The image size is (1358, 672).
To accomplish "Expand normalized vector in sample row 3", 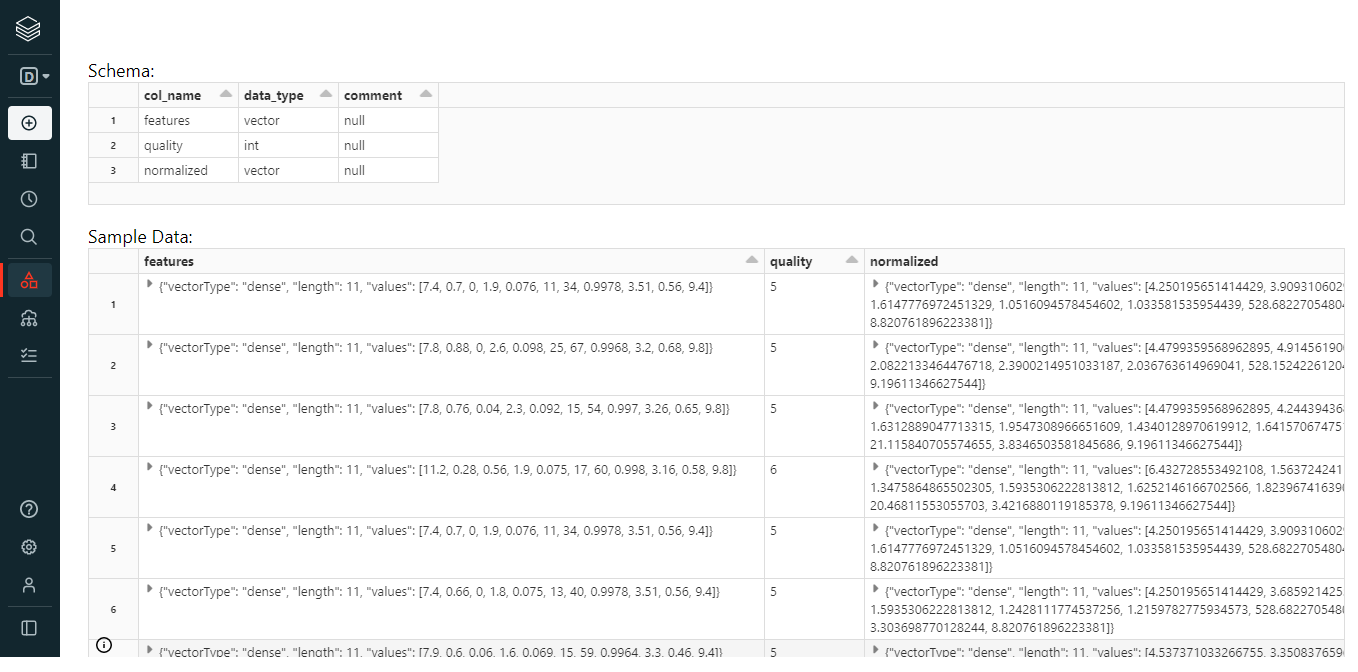I will pyautogui.click(x=876, y=407).
